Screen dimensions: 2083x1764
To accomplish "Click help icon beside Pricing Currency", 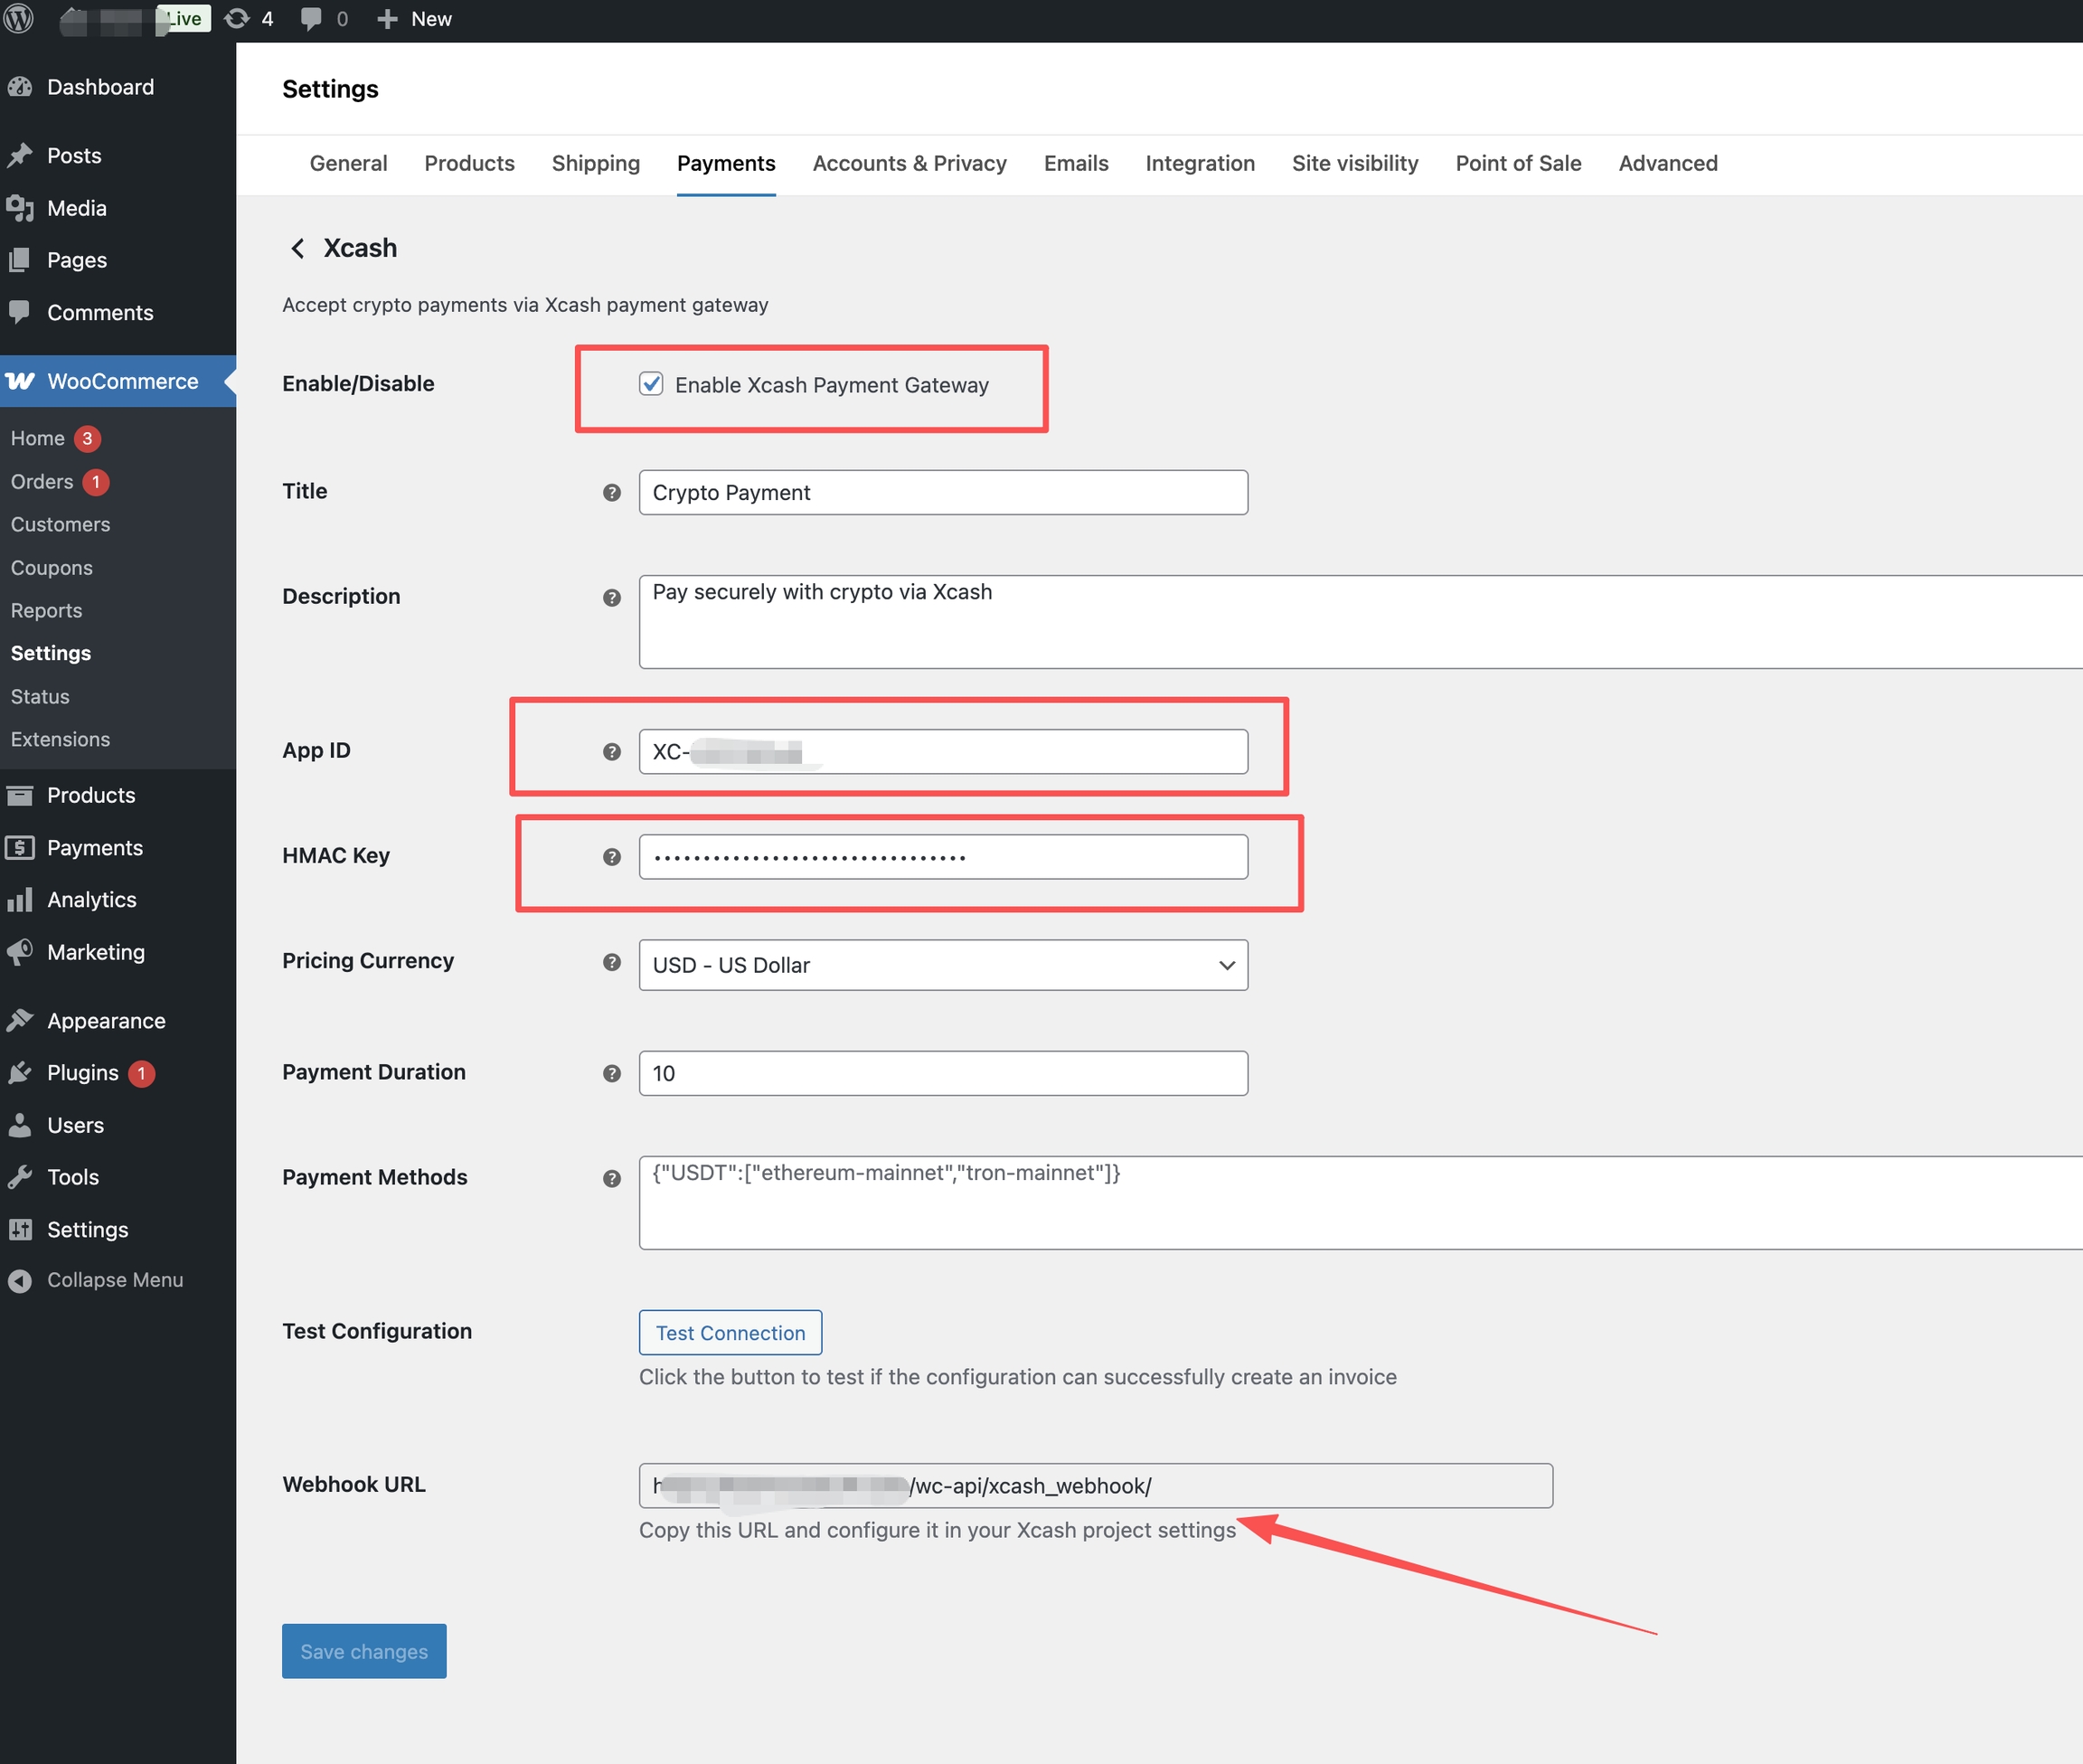I will coord(612,962).
